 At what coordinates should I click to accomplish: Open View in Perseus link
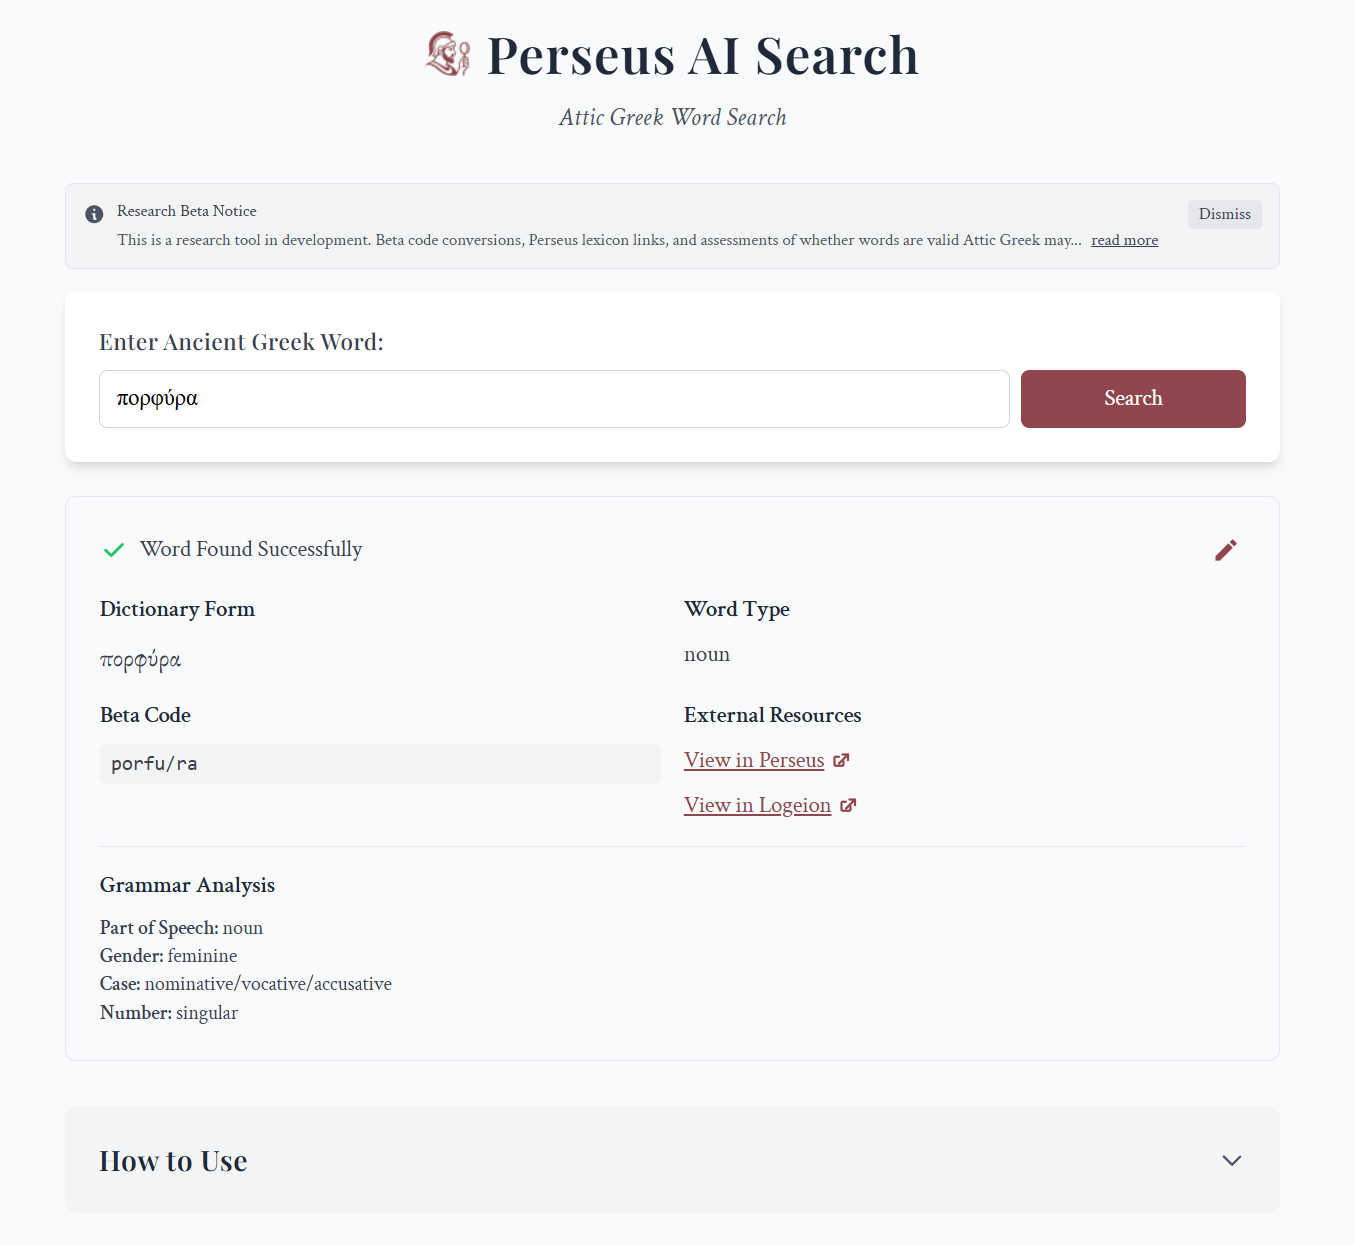point(754,759)
